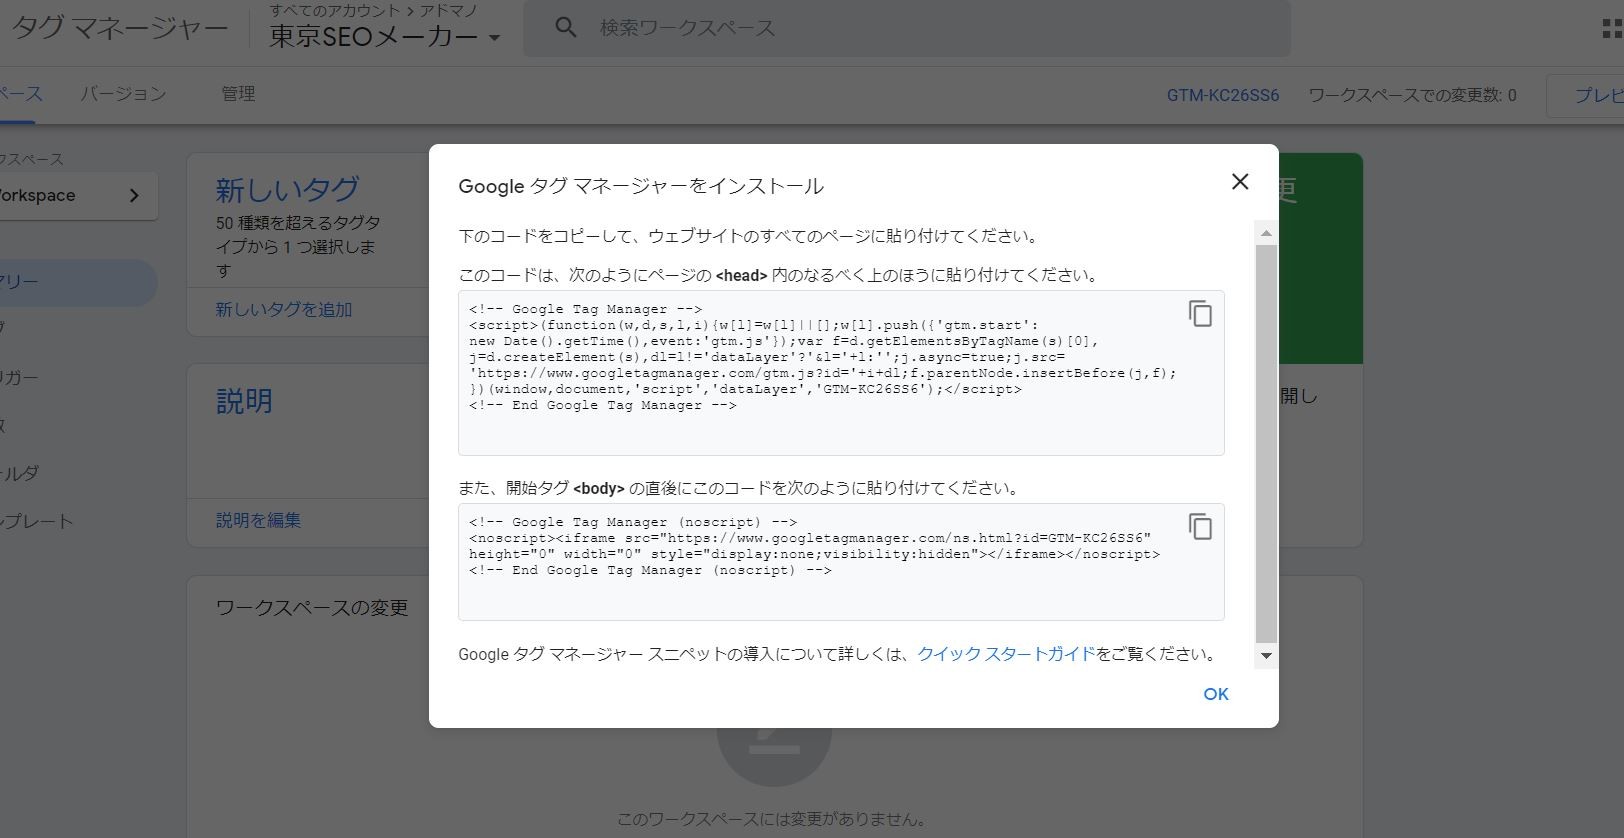Copy the noscript body code snippet
The image size is (1624, 838).
coord(1200,527)
